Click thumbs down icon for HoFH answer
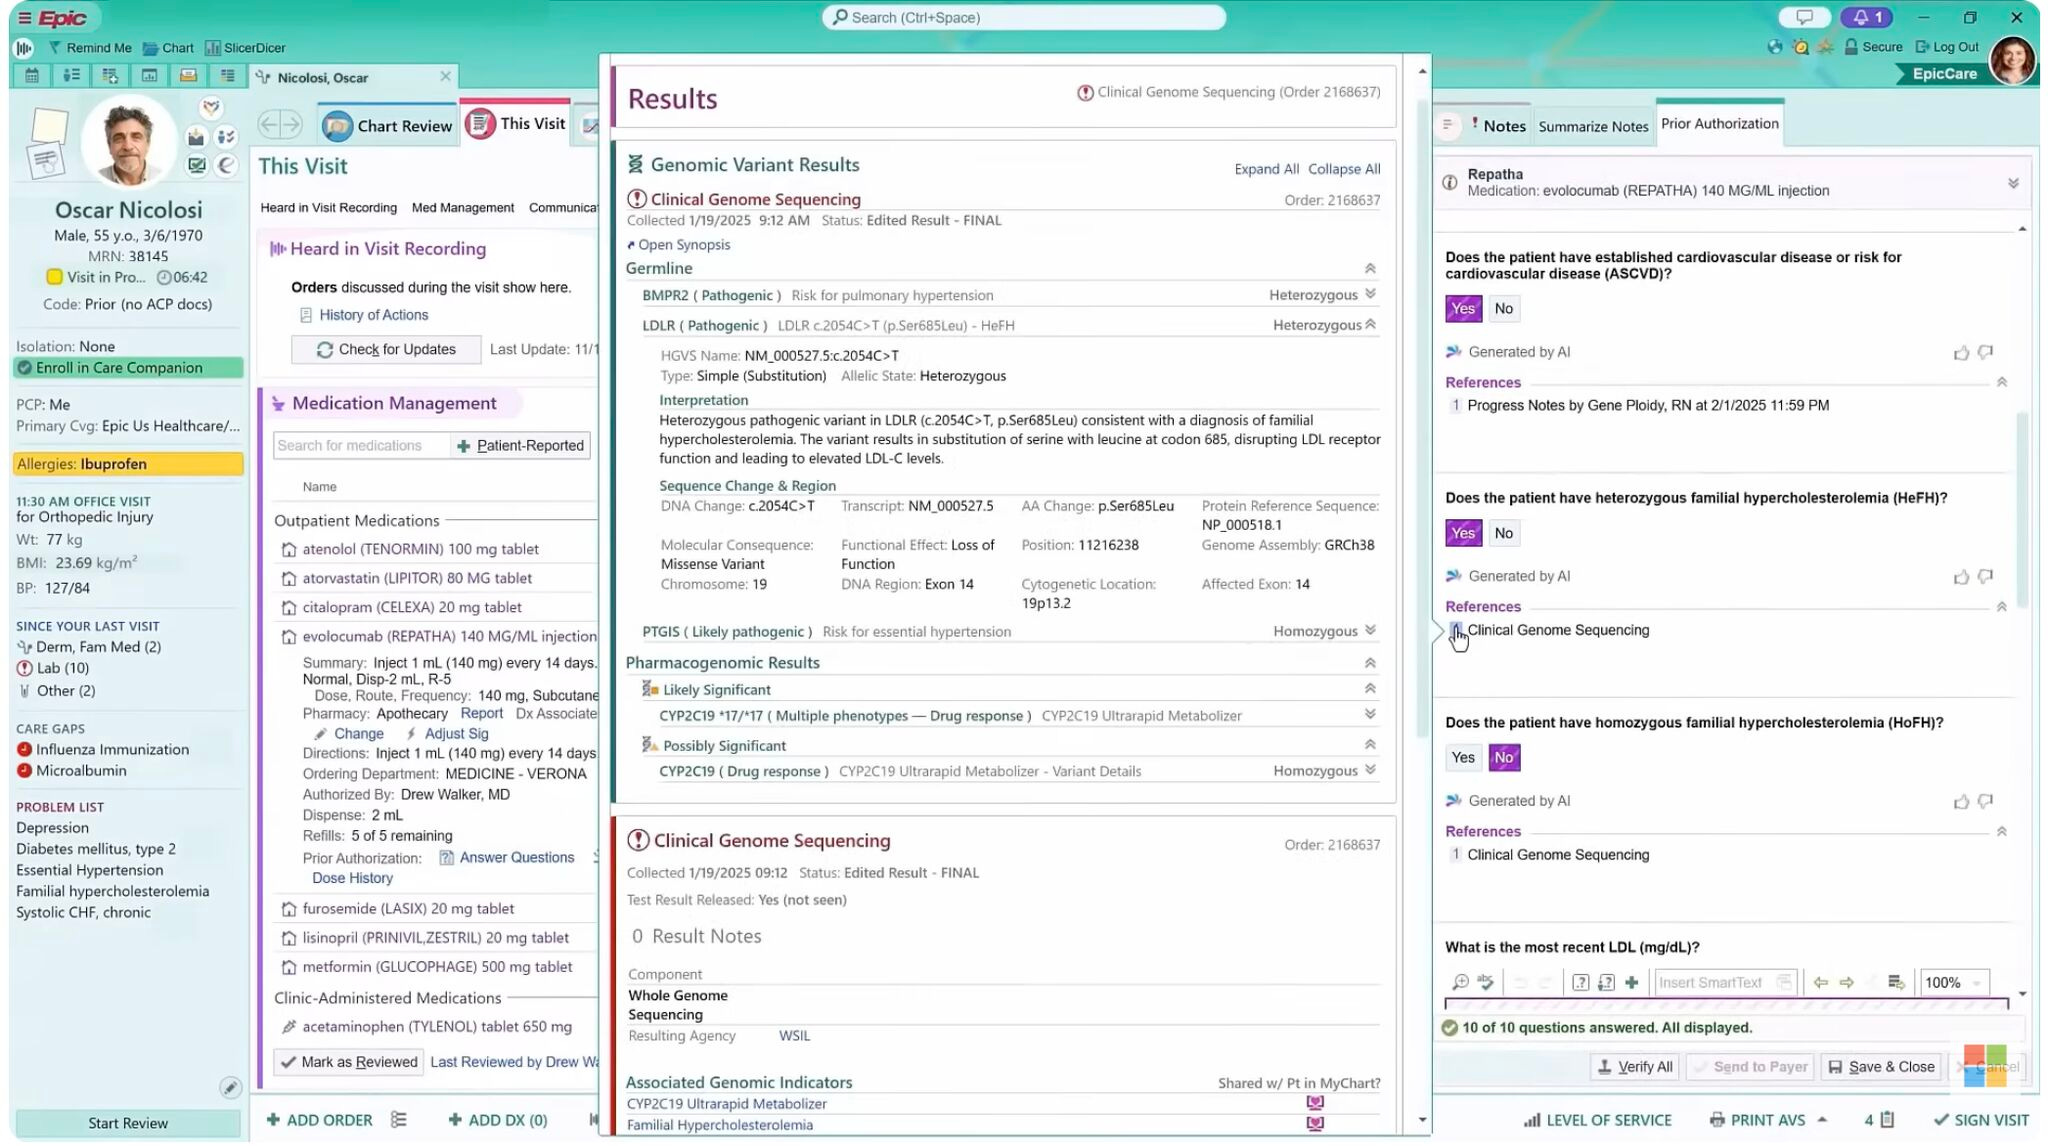The image size is (2048, 1146). (1985, 801)
